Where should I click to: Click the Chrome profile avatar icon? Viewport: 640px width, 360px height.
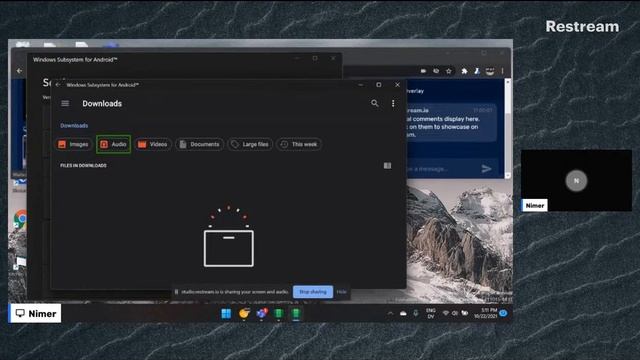tap(490, 71)
